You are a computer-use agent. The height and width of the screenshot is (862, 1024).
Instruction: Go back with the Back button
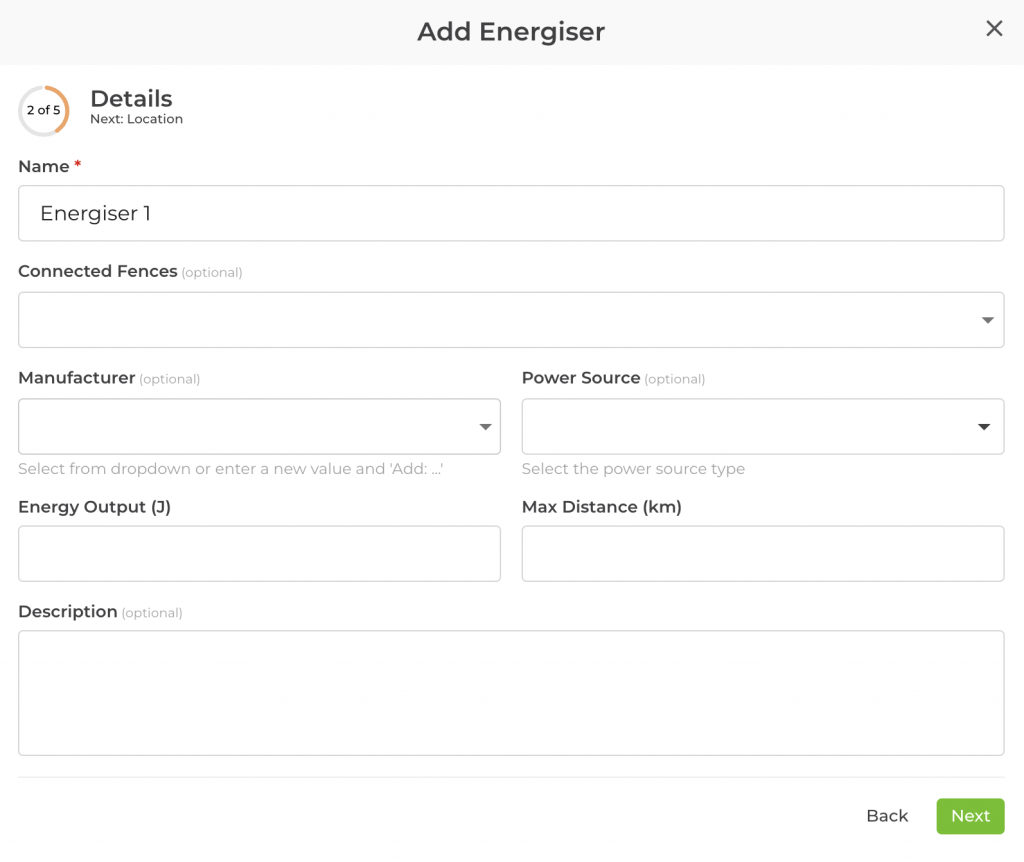(887, 816)
